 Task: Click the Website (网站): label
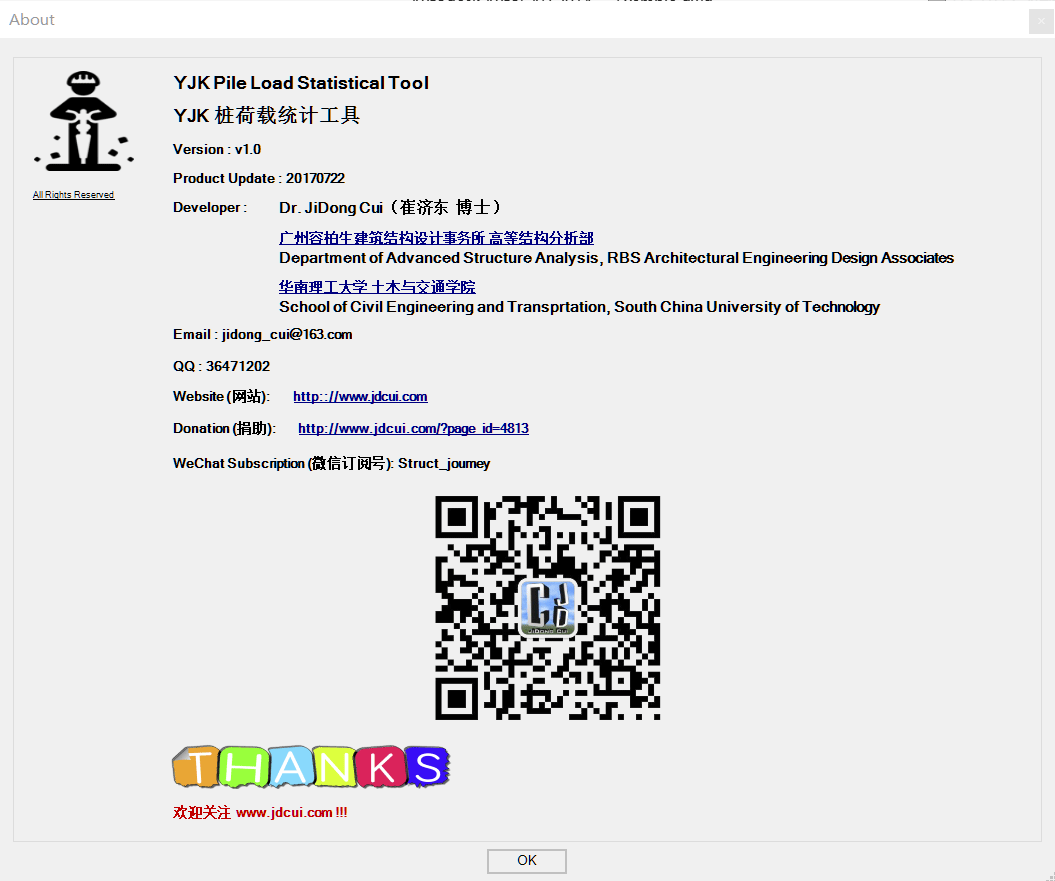[221, 396]
